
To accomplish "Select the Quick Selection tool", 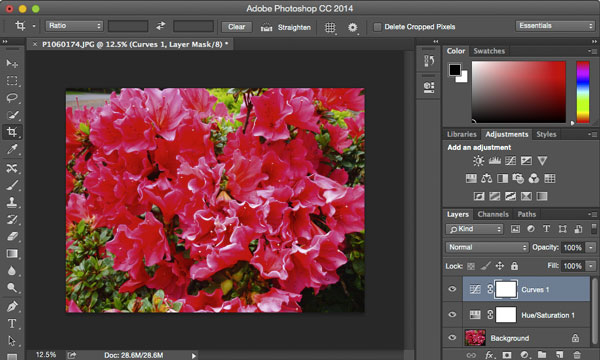I will pyautogui.click(x=12, y=115).
